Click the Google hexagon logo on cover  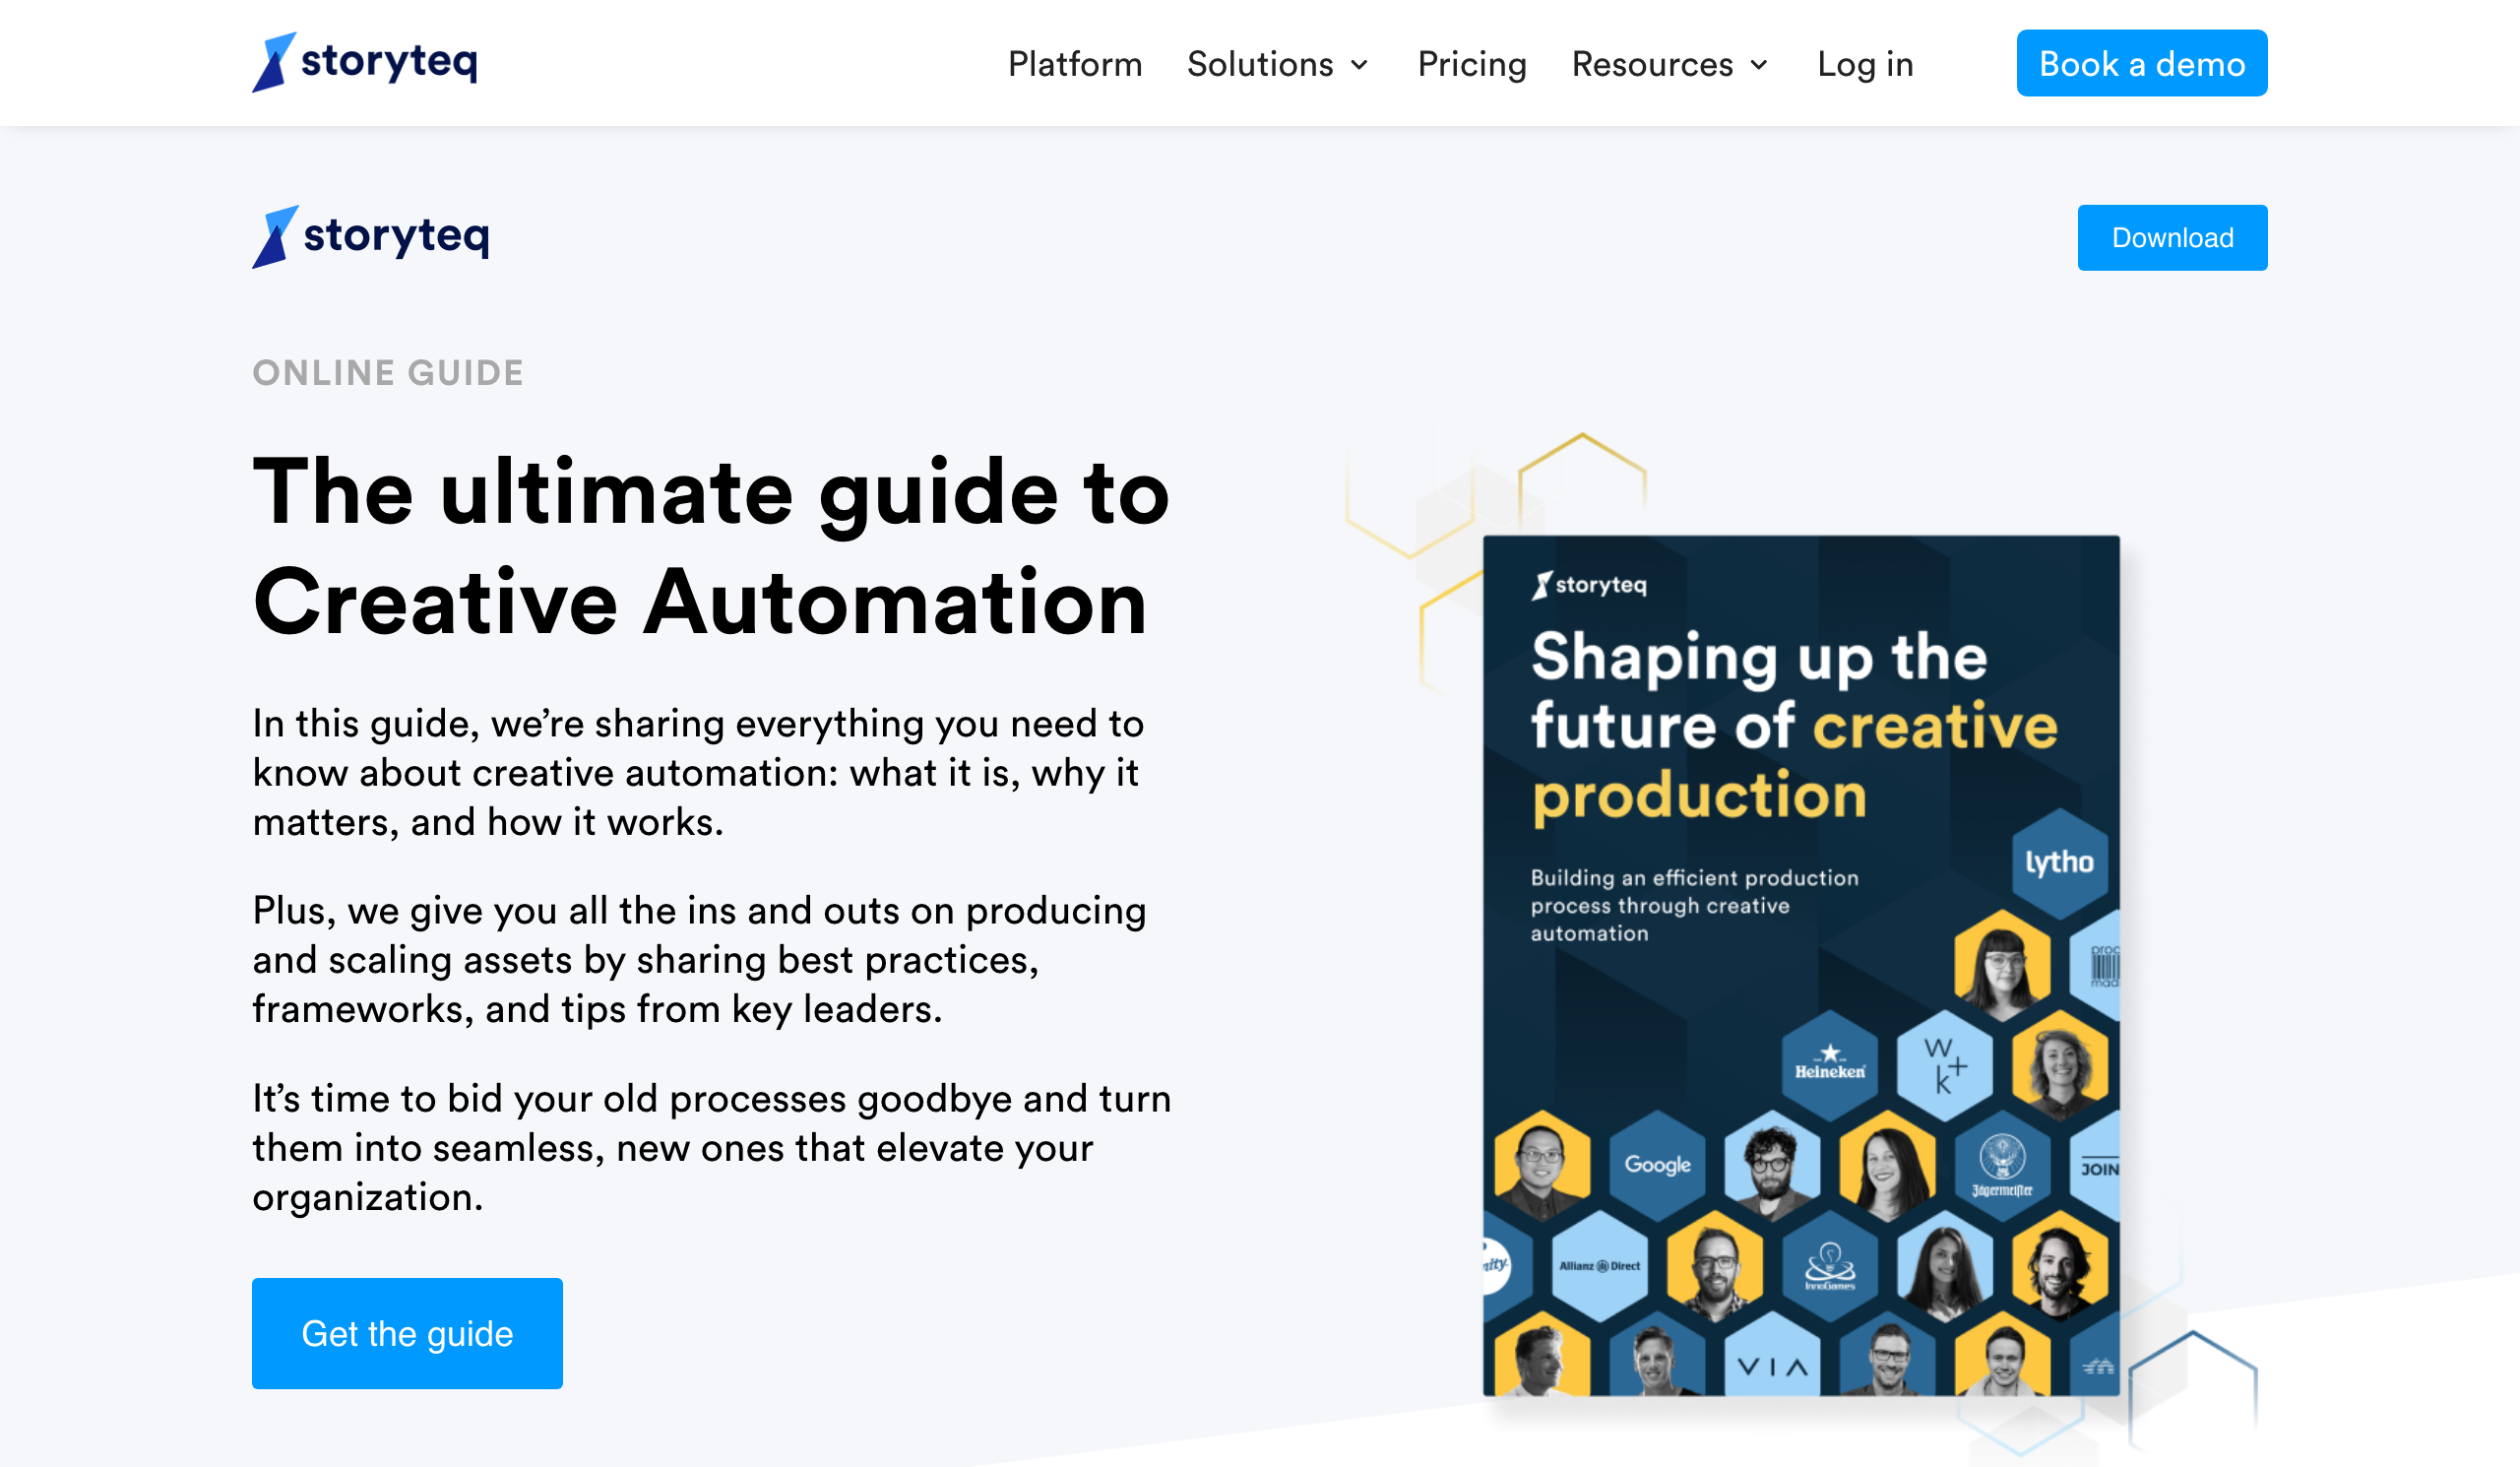click(1657, 1164)
